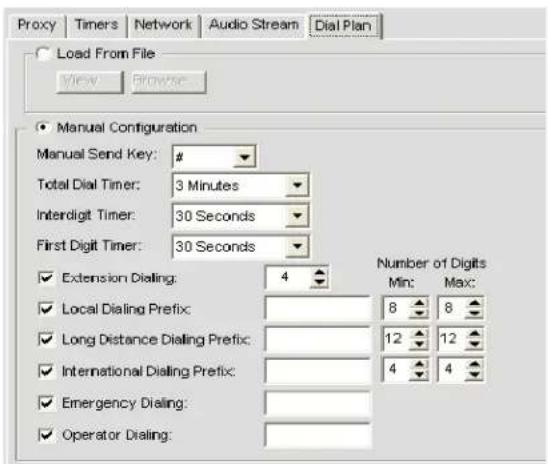548x464 pixels.
Task: Increase International Dialing minimum digits
Action: click(419, 364)
